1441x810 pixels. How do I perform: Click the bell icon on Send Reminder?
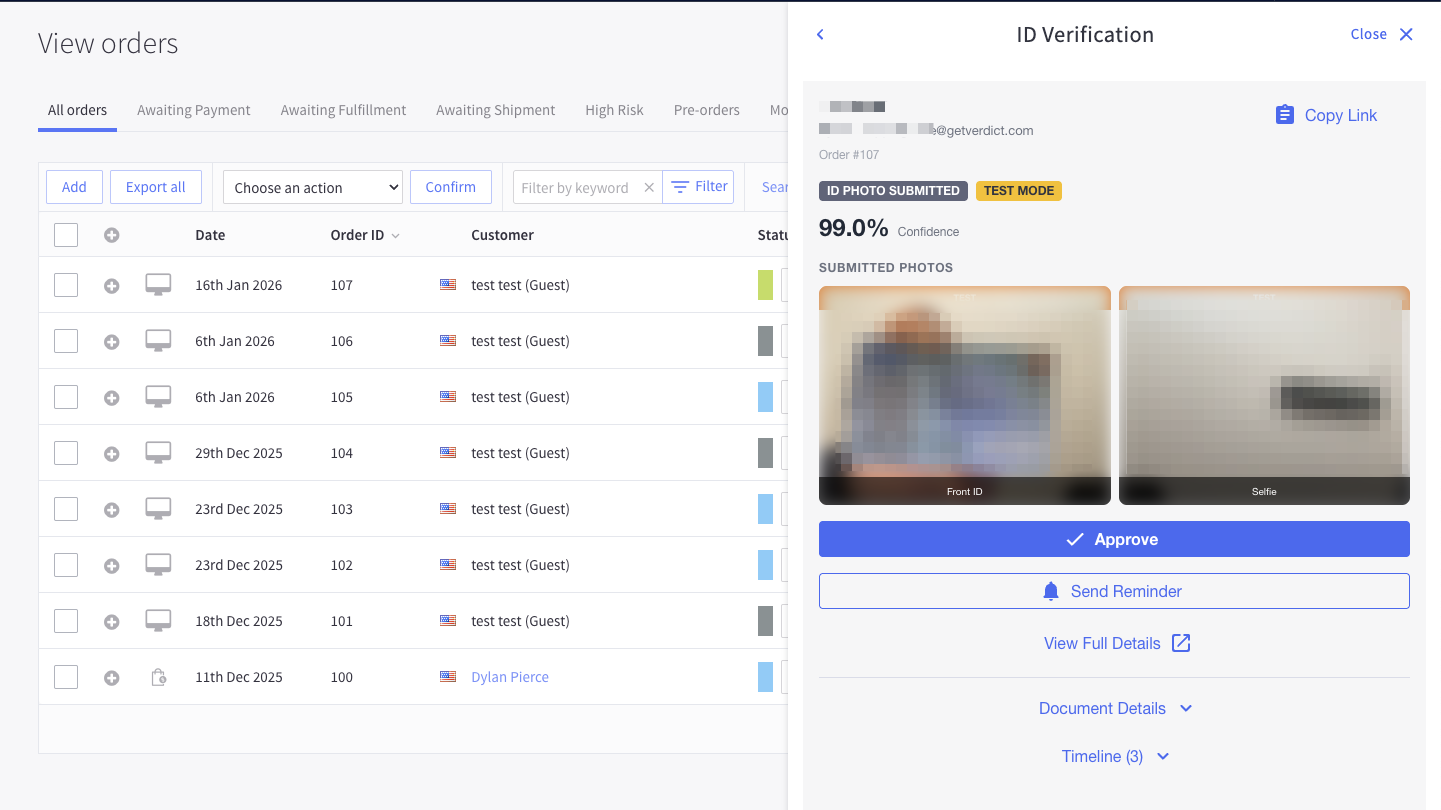tap(1050, 590)
